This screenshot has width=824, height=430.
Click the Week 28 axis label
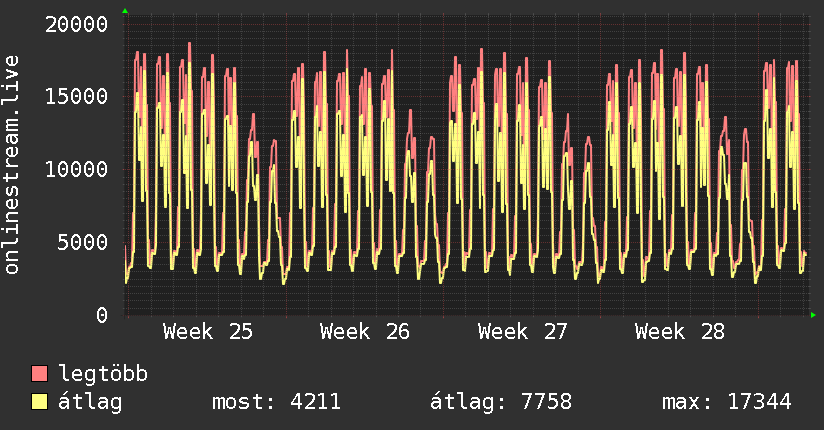[x=679, y=332]
